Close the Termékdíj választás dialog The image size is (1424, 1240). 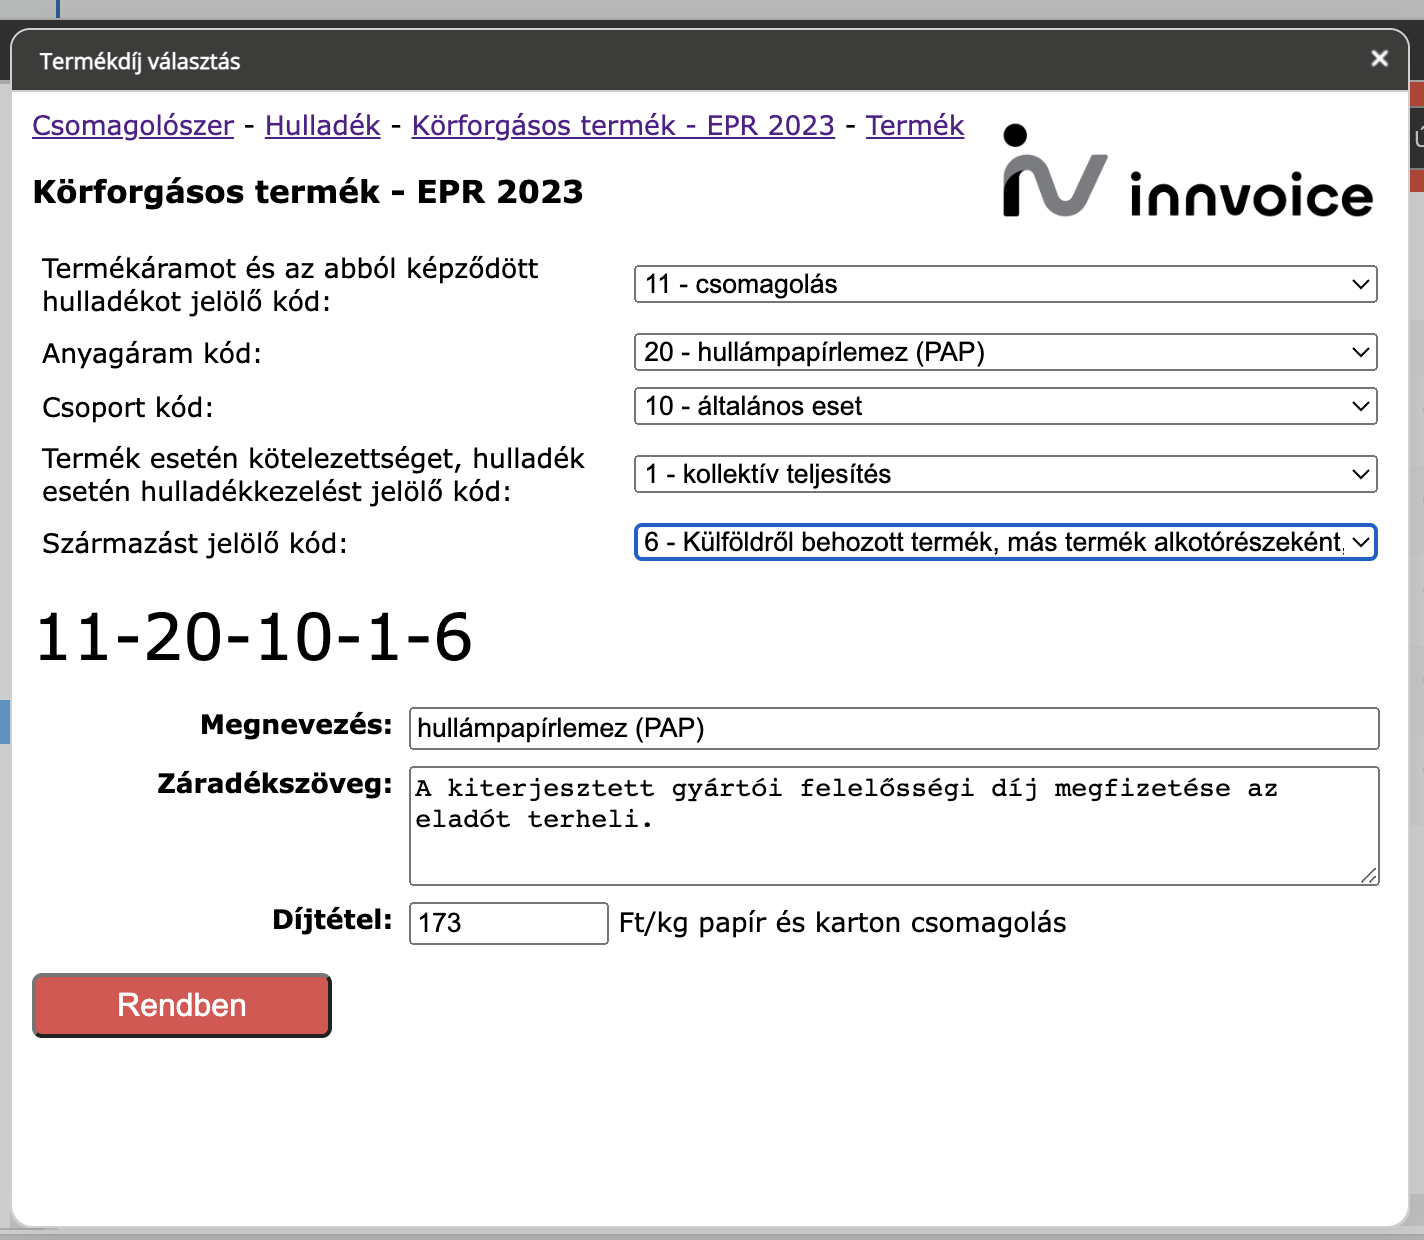tap(1380, 59)
